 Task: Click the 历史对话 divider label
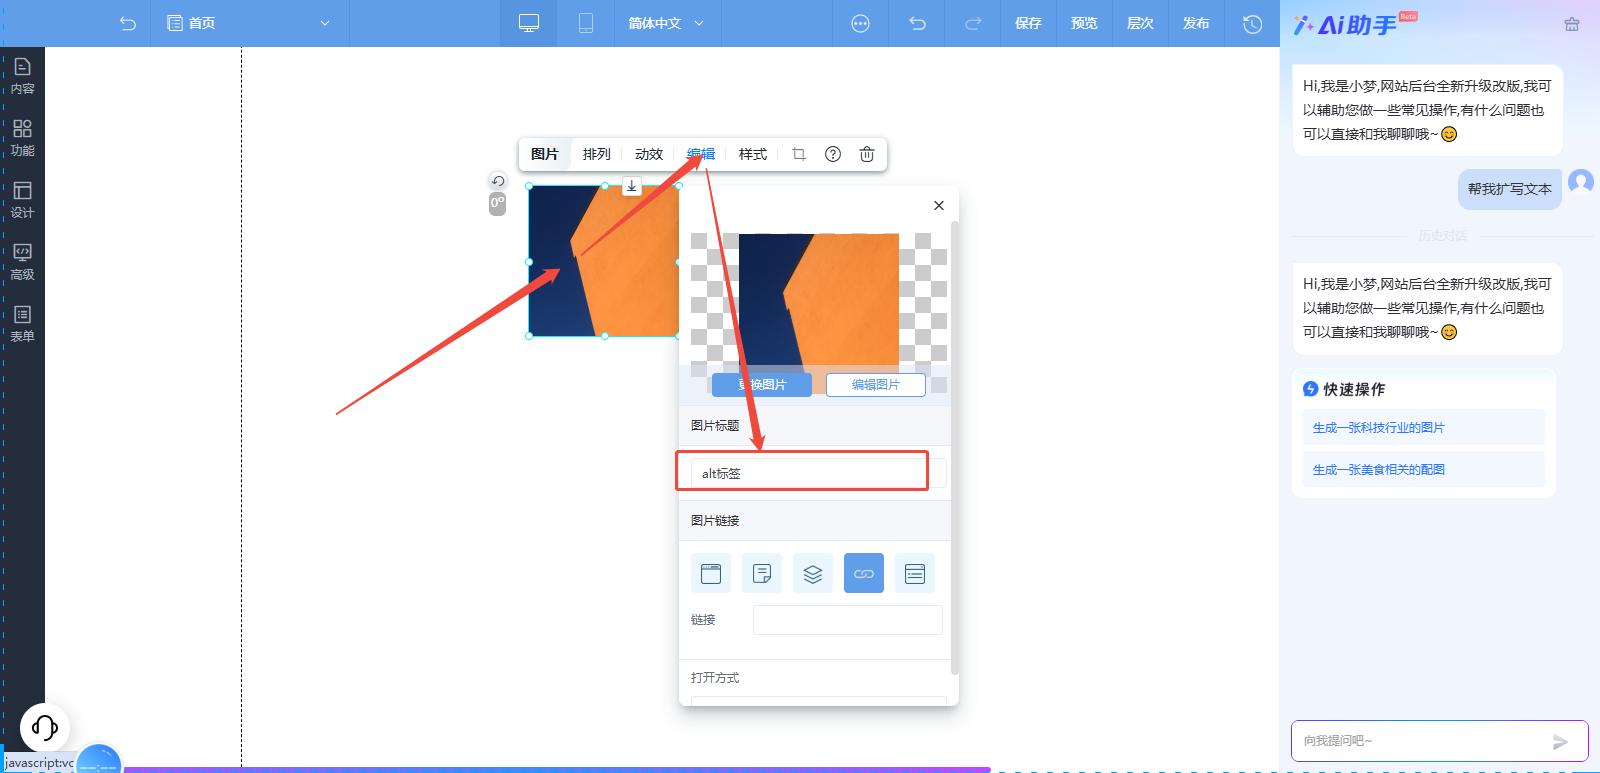[1442, 236]
